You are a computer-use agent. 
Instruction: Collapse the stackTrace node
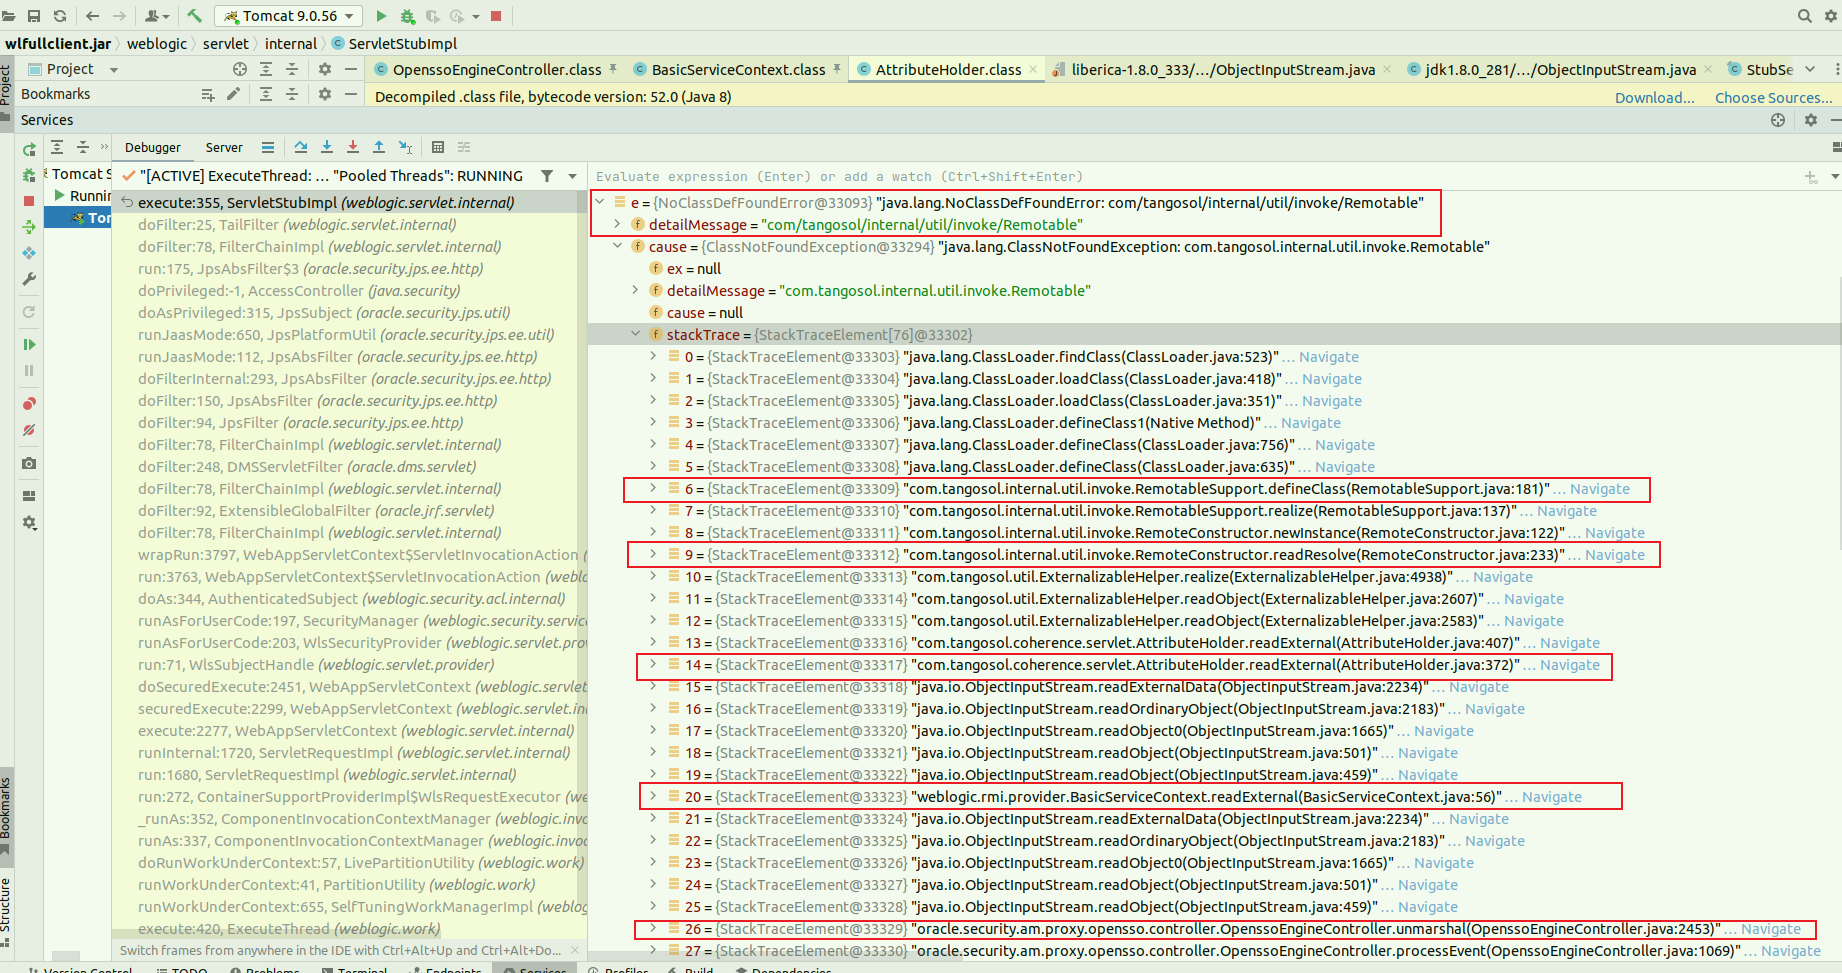tap(635, 334)
